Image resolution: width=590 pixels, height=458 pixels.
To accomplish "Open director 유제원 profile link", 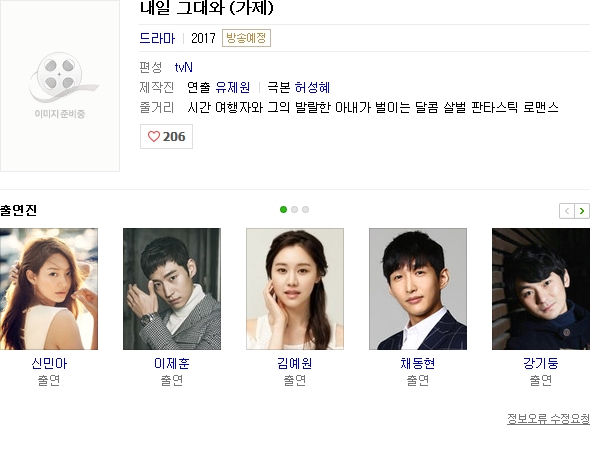I will coord(233,87).
